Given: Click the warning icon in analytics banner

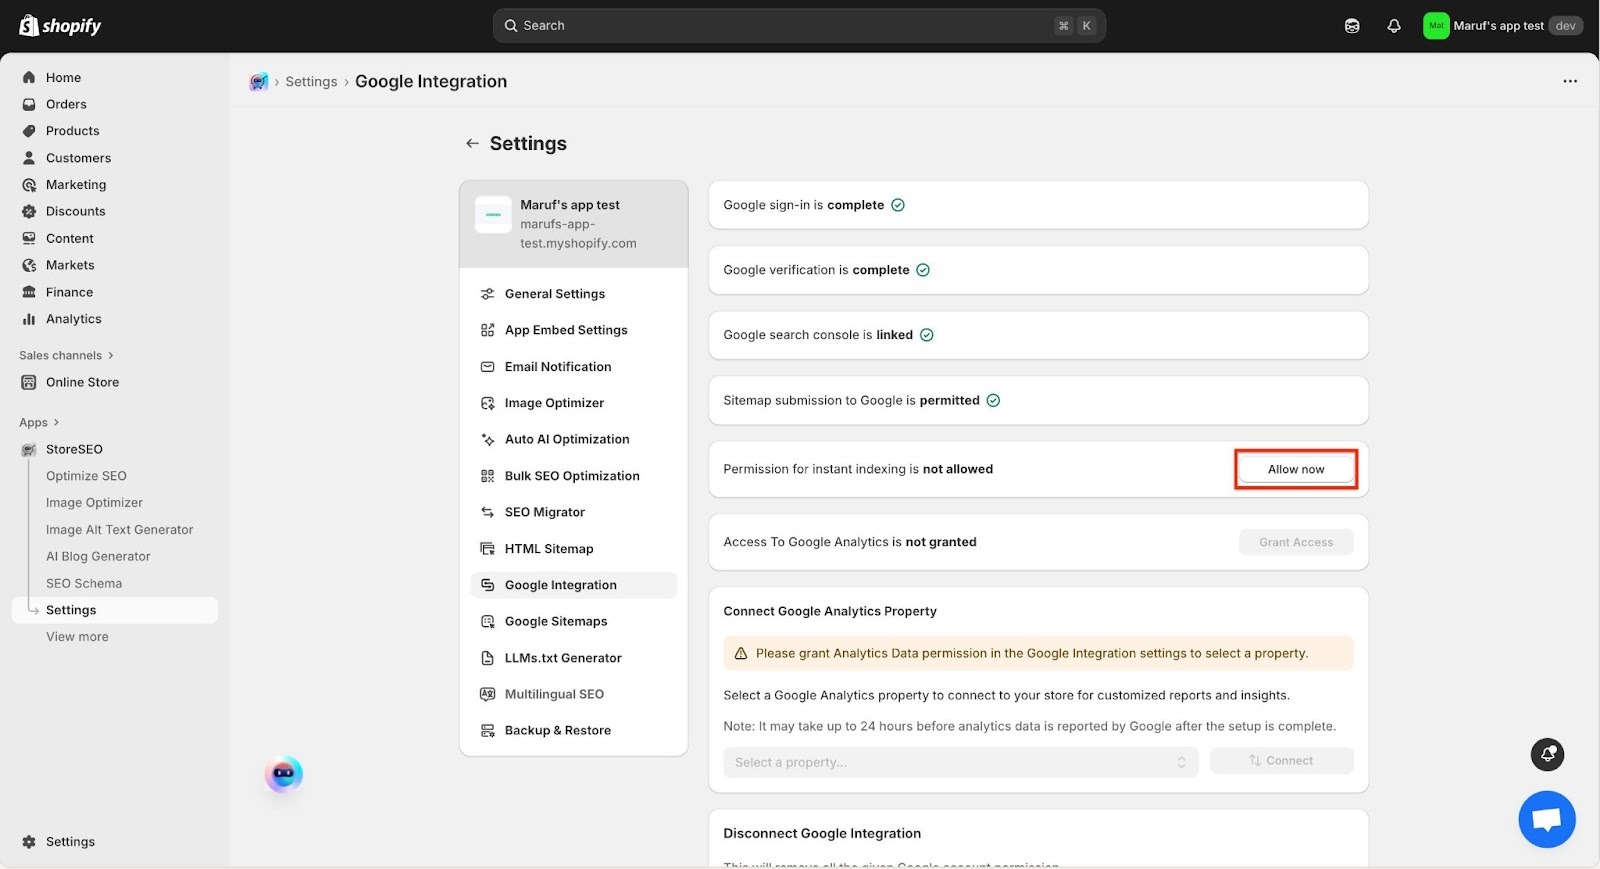Looking at the screenshot, I should coord(741,654).
